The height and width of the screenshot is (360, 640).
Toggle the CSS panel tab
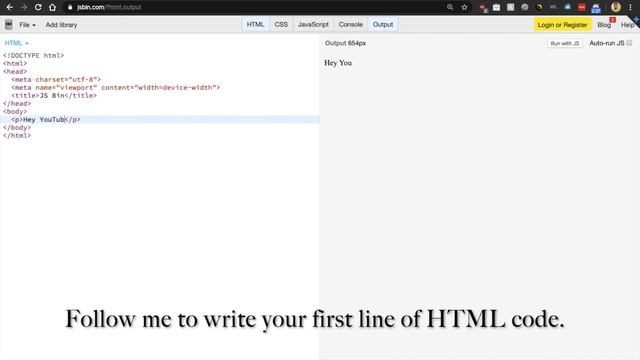[281, 24]
